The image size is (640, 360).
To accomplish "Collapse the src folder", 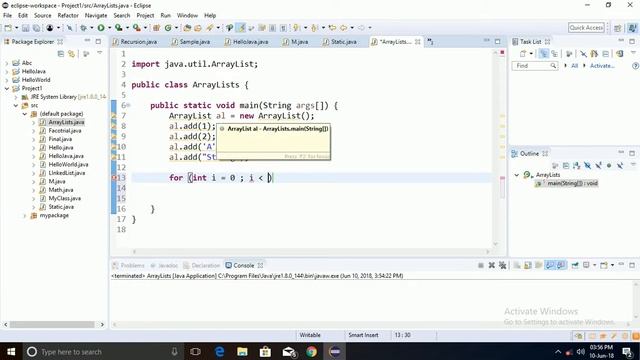I will pos(16,105).
